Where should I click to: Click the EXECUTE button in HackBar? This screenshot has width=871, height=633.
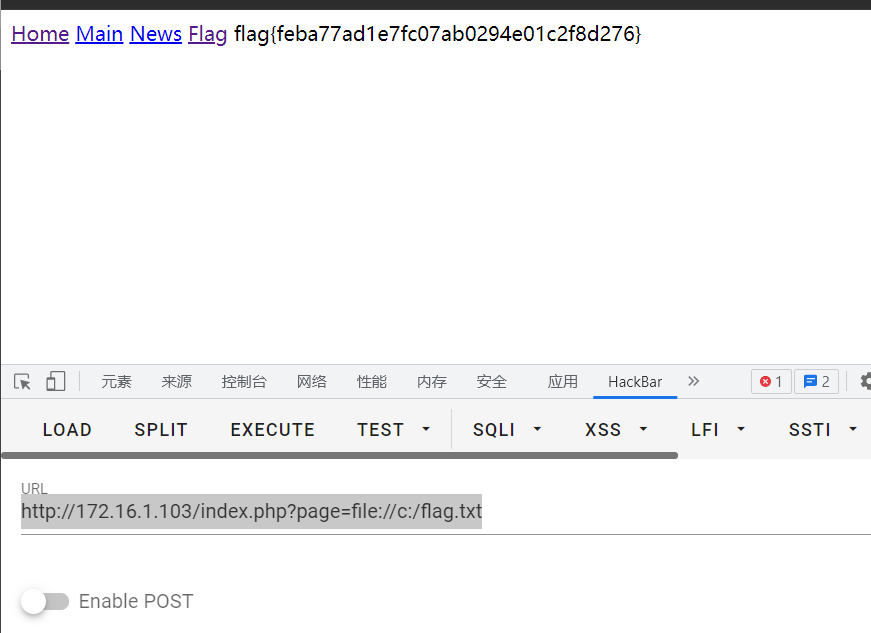[273, 429]
